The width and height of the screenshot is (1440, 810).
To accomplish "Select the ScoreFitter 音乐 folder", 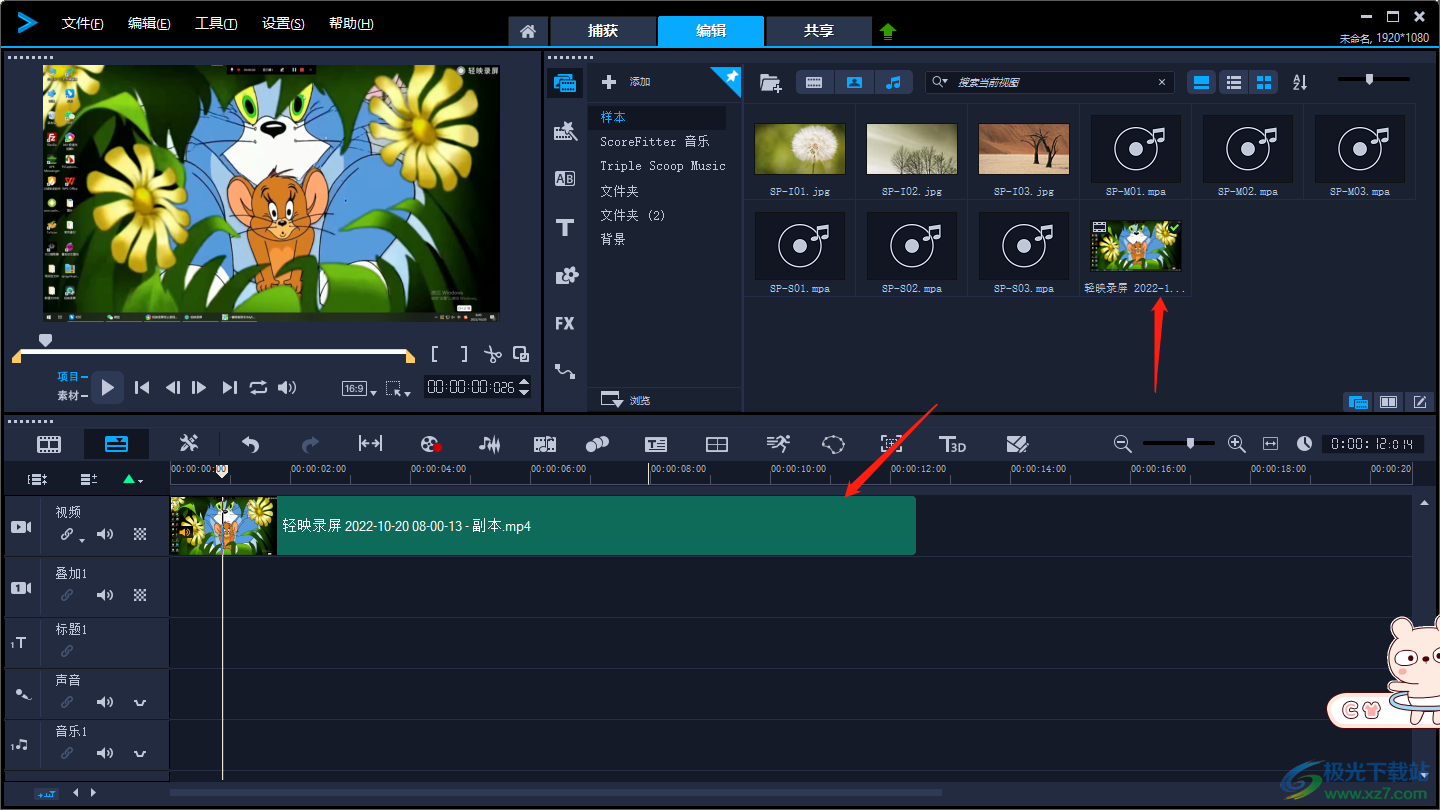I will coord(655,142).
